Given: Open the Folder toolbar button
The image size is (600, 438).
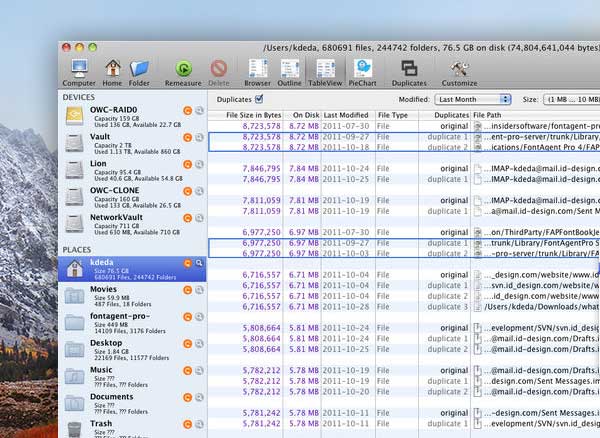Looking at the screenshot, I should coord(139,73).
